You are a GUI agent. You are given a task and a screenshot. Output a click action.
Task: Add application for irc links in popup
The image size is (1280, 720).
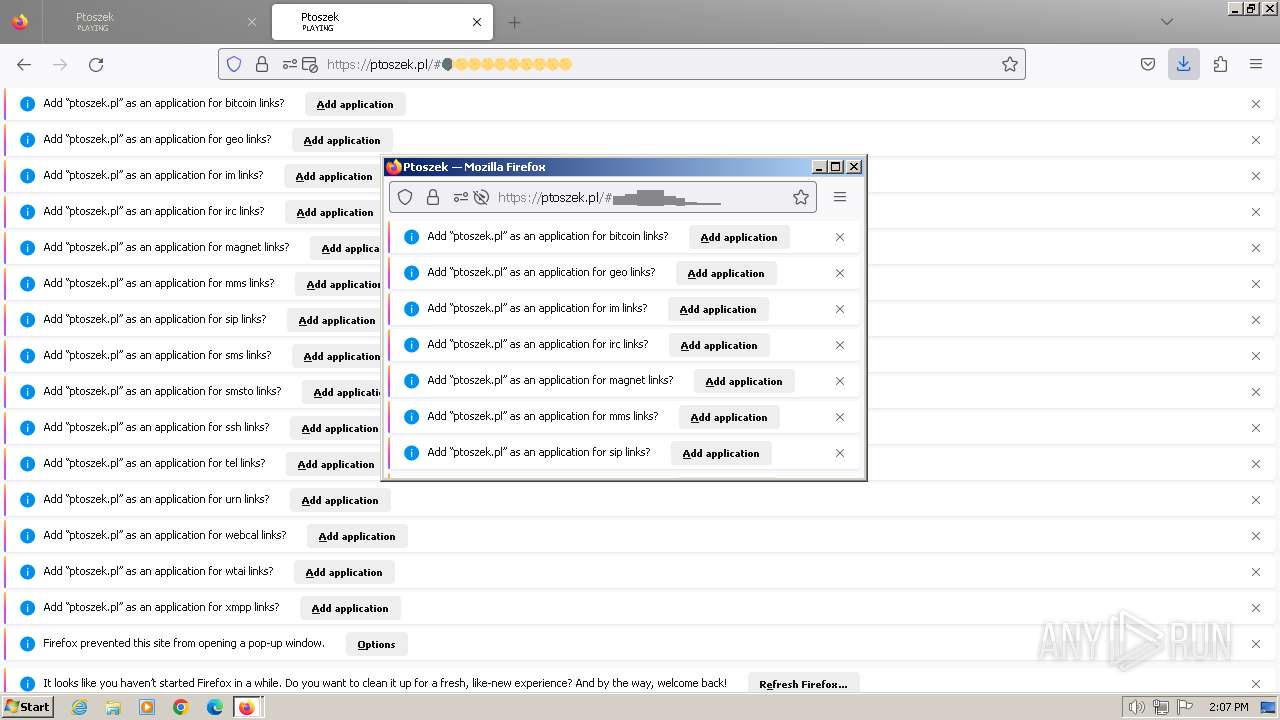pyautogui.click(x=719, y=345)
